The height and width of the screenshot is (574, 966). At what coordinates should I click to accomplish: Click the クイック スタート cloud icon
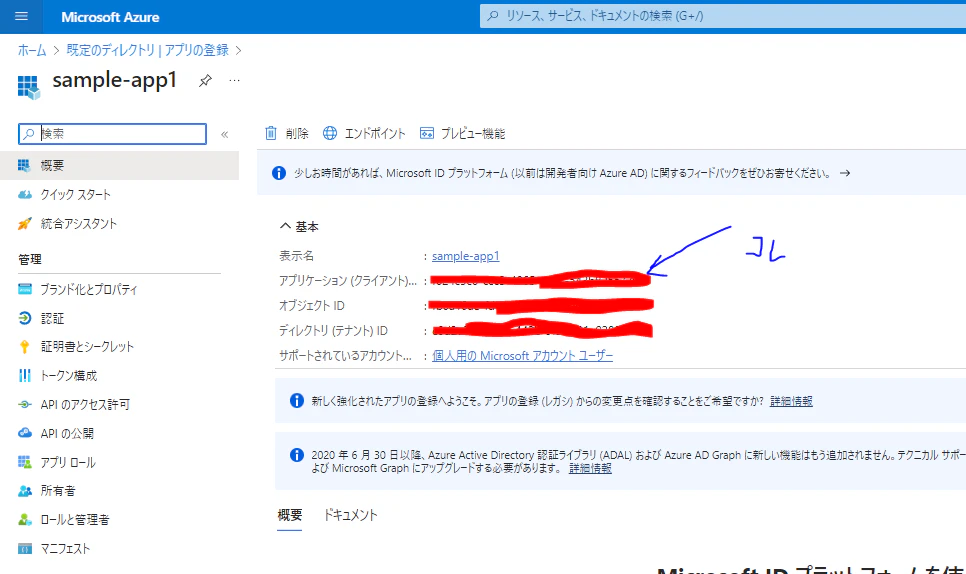click(25, 195)
